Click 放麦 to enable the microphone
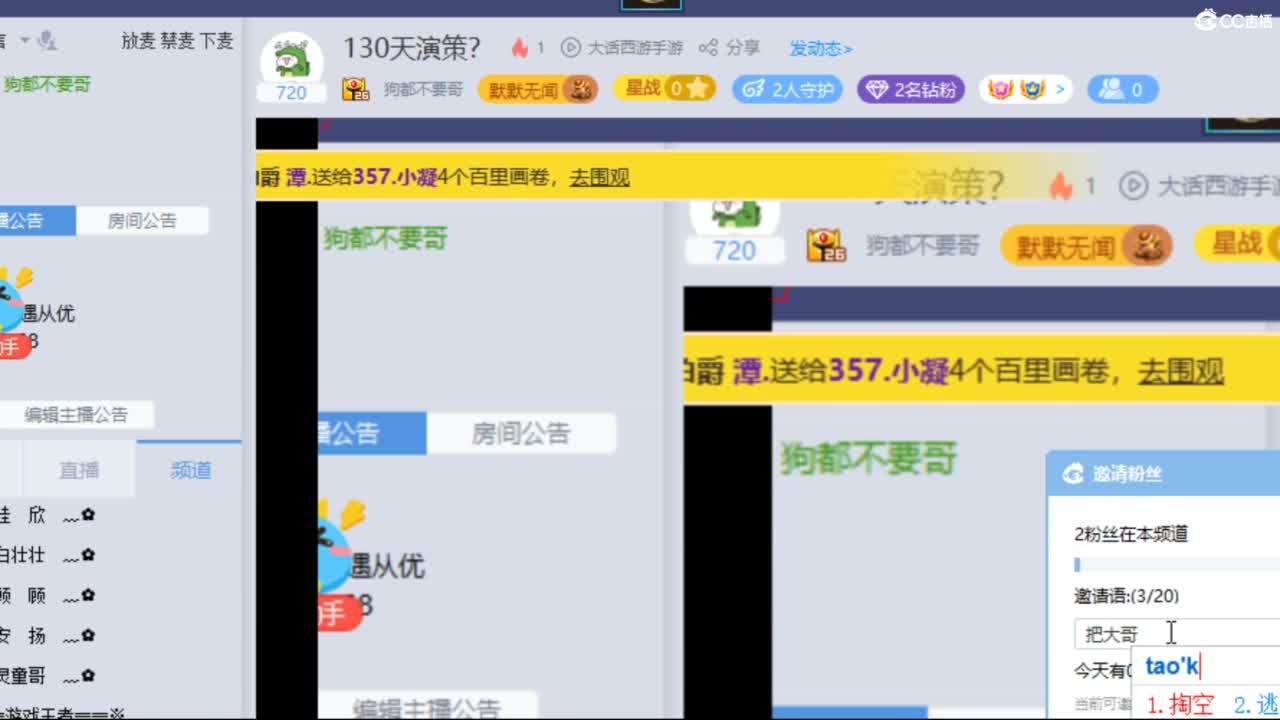1280x720 pixels. tap(139, 42)
